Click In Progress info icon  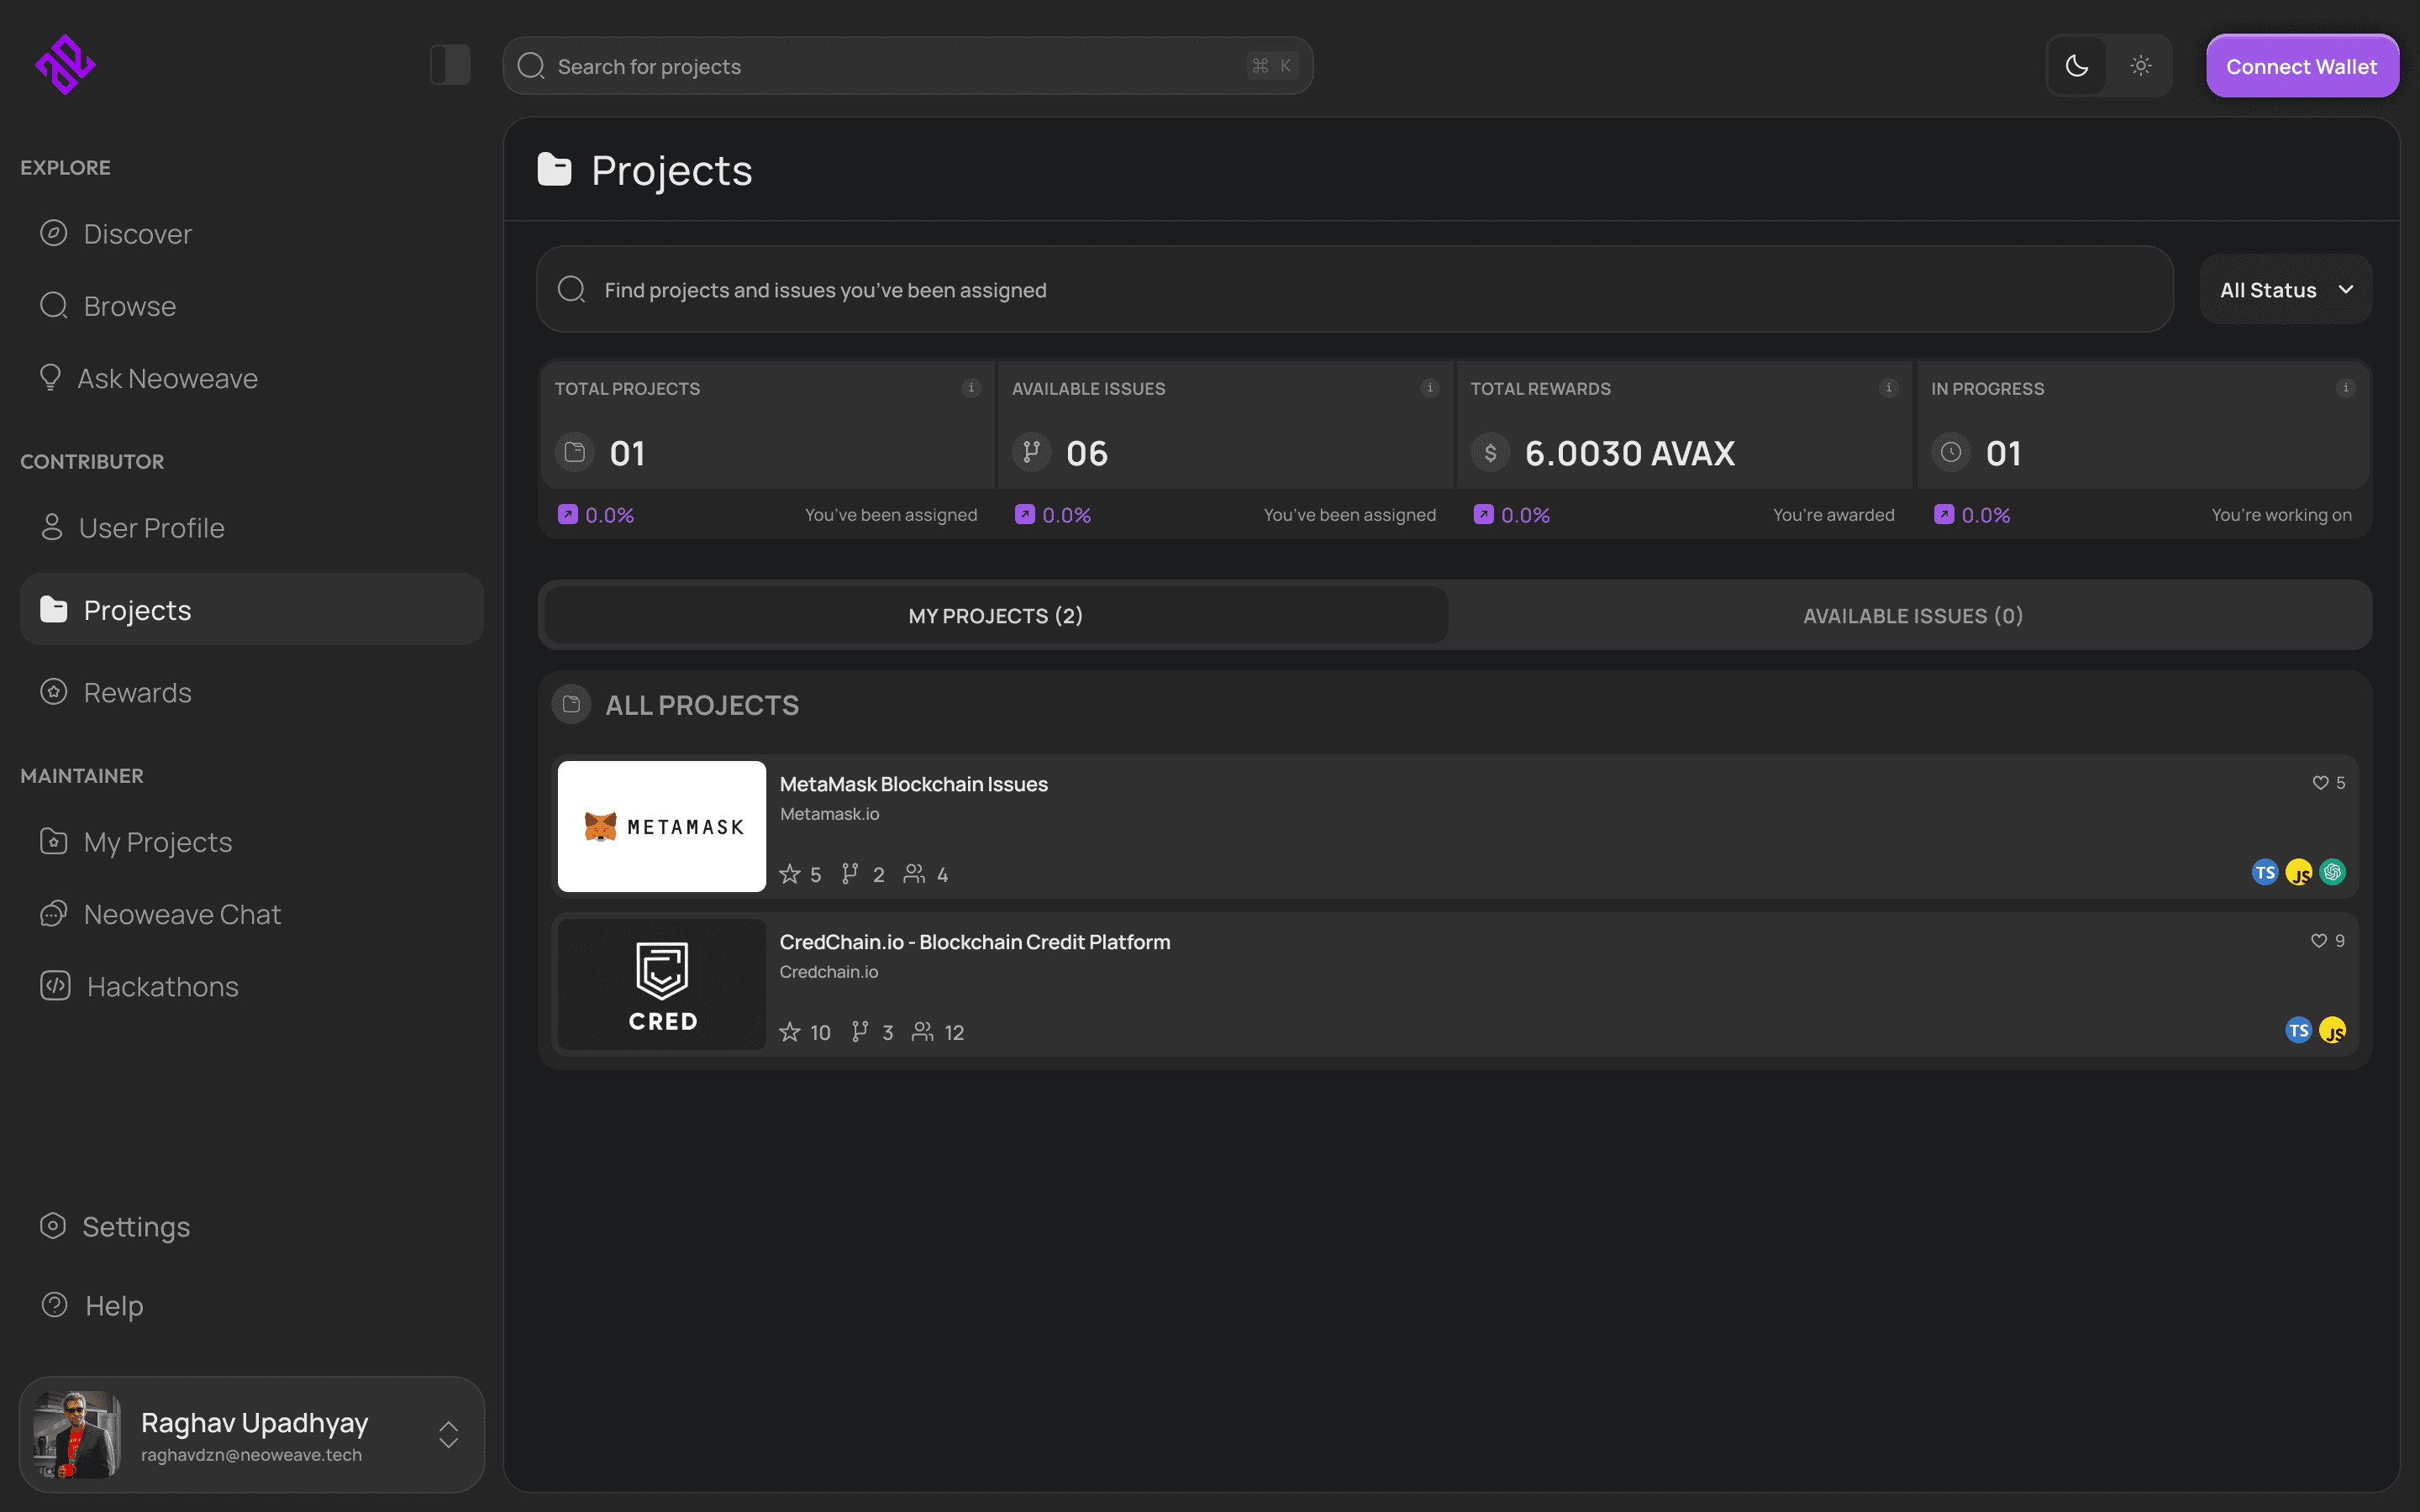[2345, 388]
